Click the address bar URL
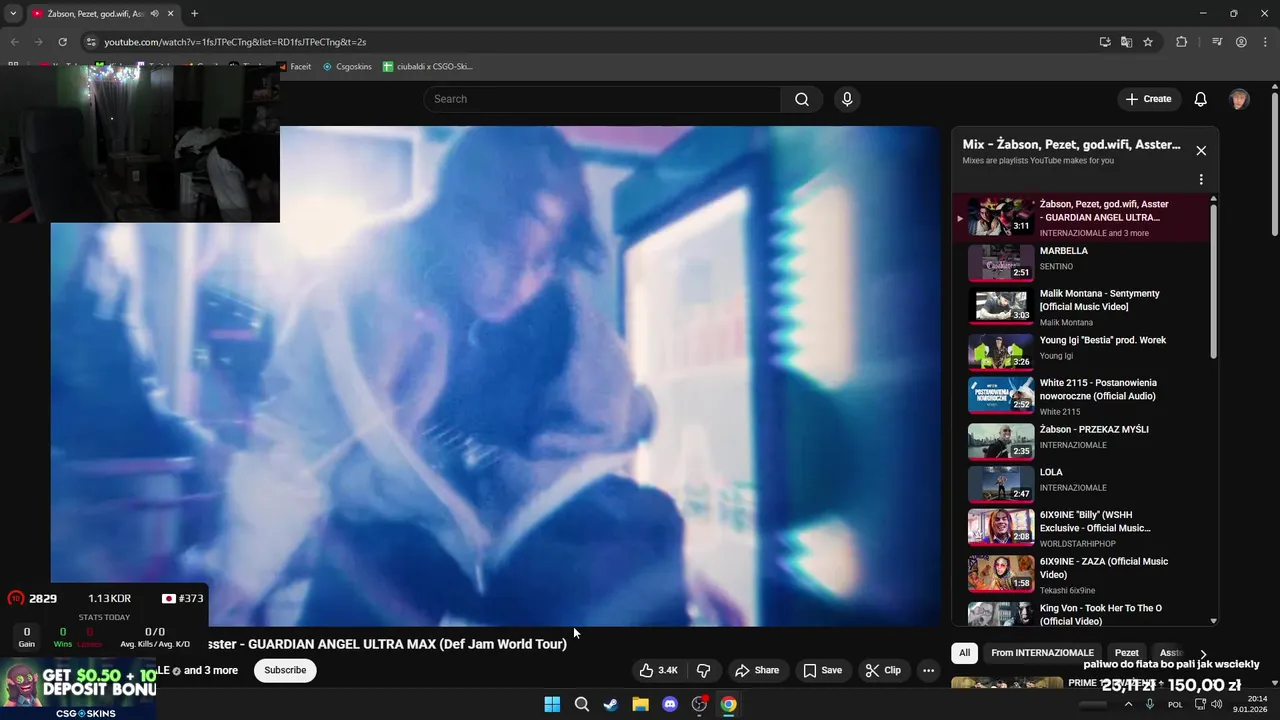 click(235, 42)
